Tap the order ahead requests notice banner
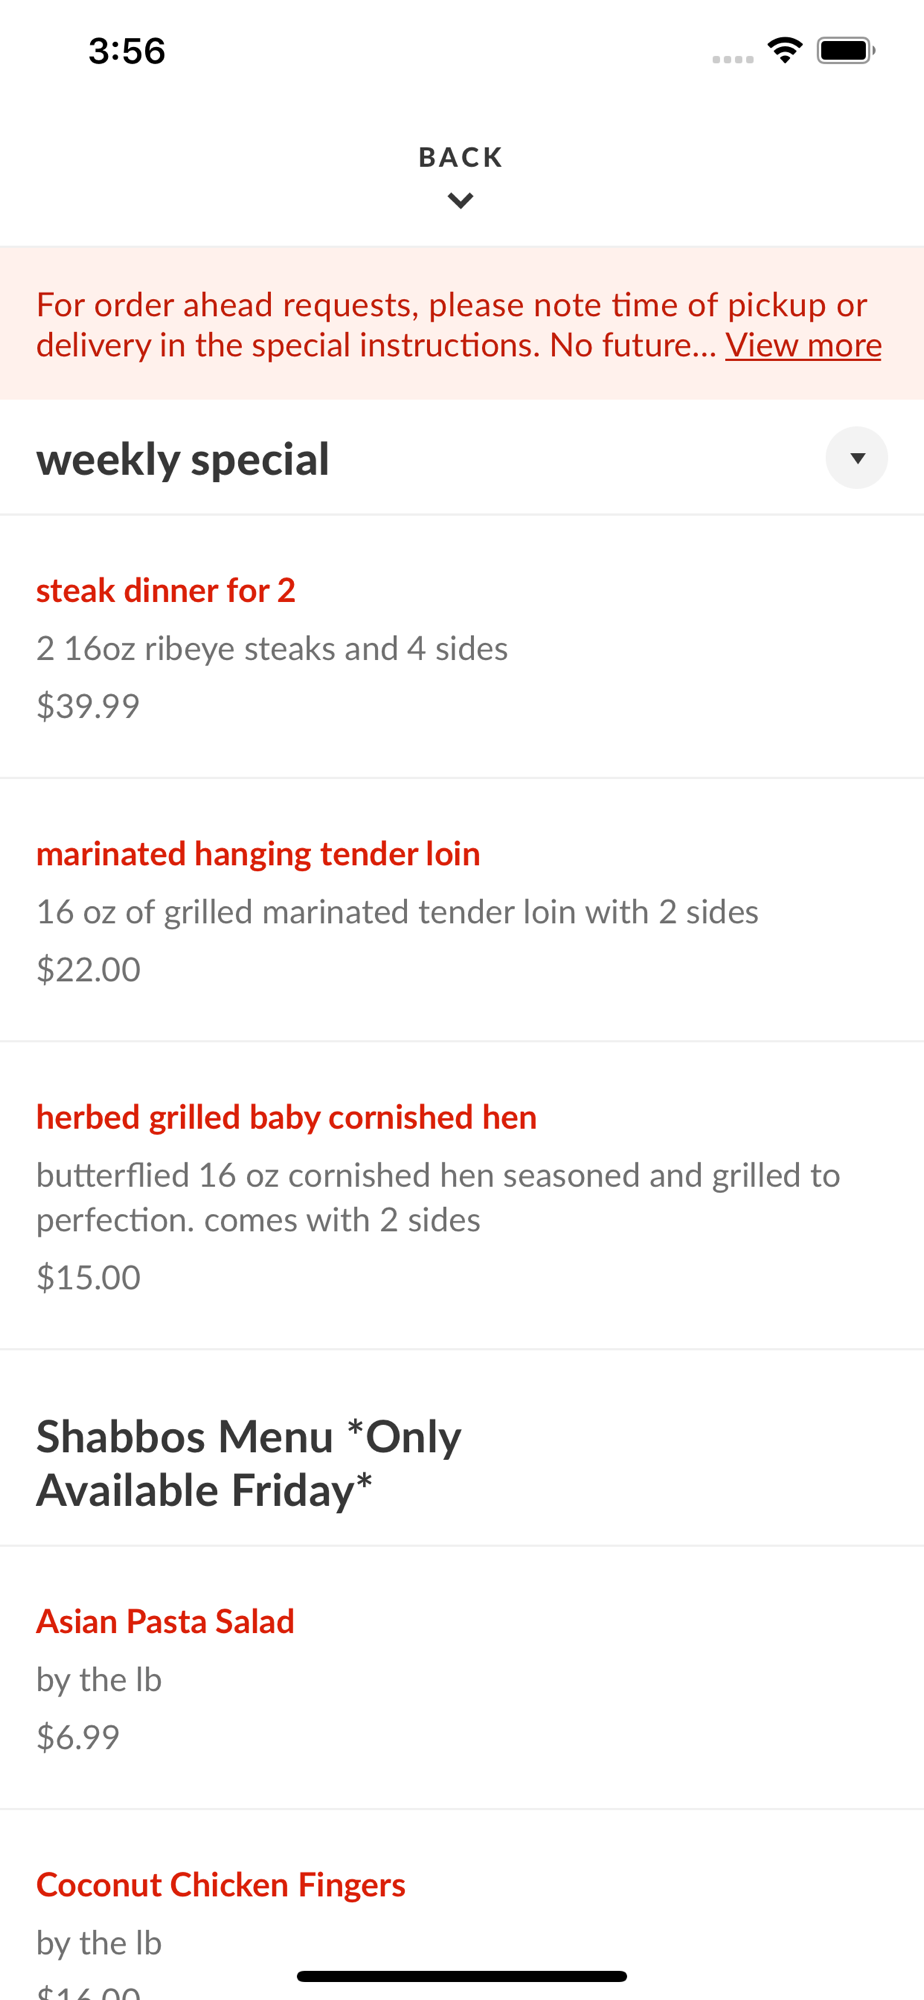924x2000 pixels. (462, 324)
